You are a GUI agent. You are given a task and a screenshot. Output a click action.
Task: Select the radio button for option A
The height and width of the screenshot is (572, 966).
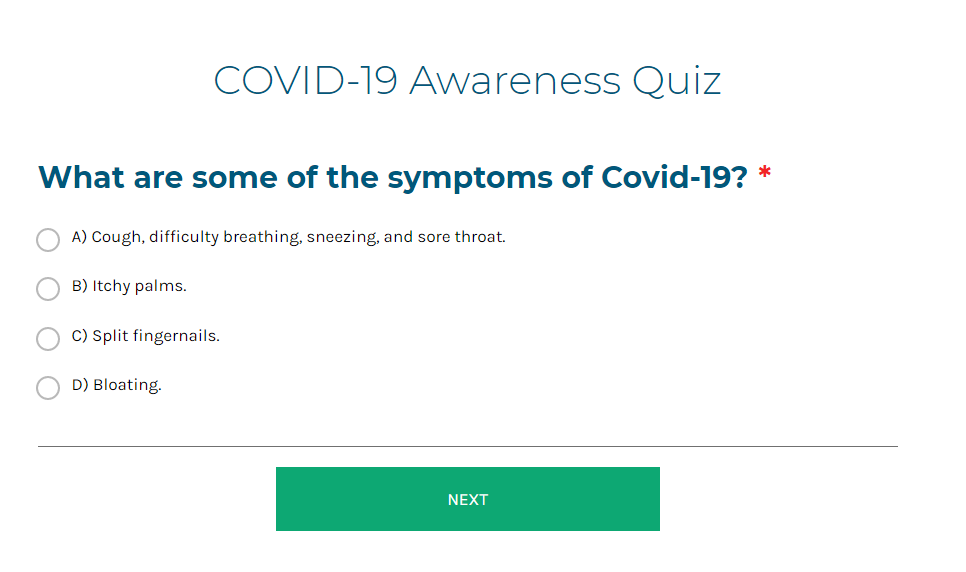(48, 240)
